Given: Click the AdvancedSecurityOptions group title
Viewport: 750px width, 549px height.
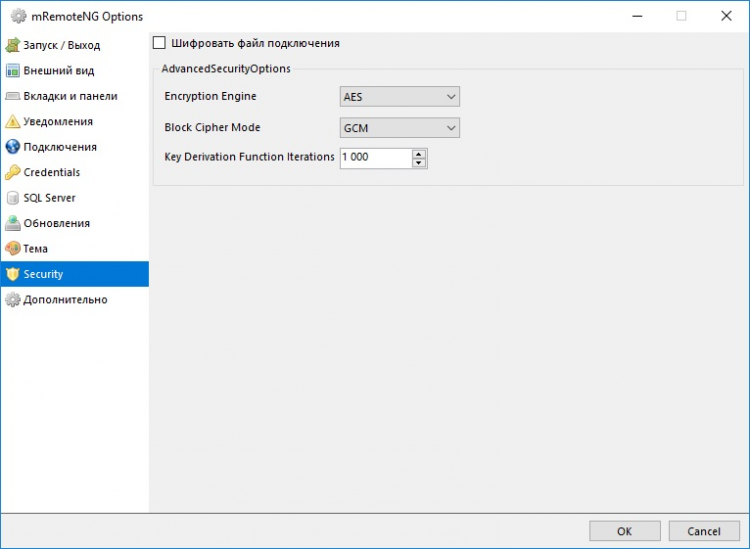Looking at the screenshot, I should (x=226, y=68).
